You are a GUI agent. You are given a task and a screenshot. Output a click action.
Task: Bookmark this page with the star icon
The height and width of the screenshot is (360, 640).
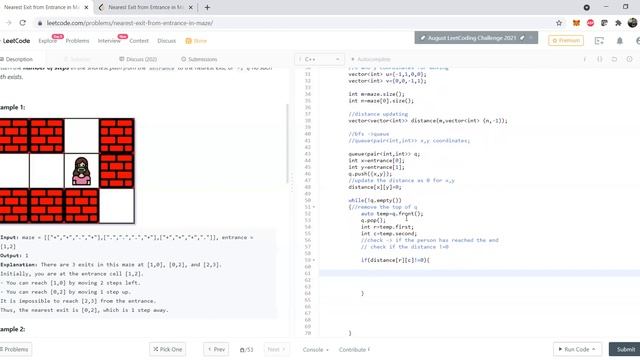click(x=559, y=23)
